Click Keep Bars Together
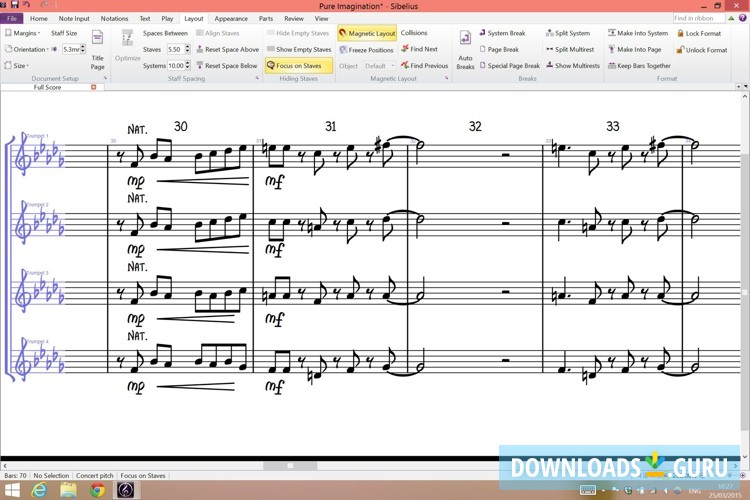The height and width of the screenshot is (500, 750). click(639, 66)
